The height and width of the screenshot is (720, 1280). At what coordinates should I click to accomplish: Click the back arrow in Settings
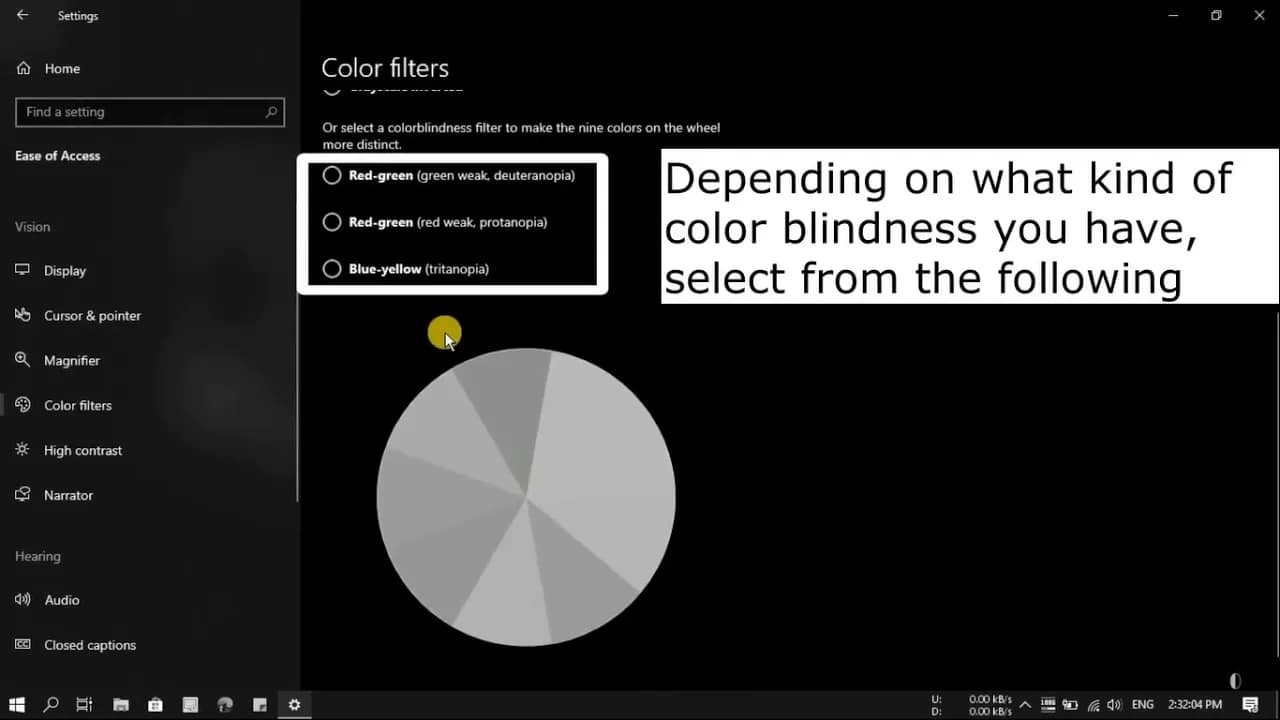22,16
